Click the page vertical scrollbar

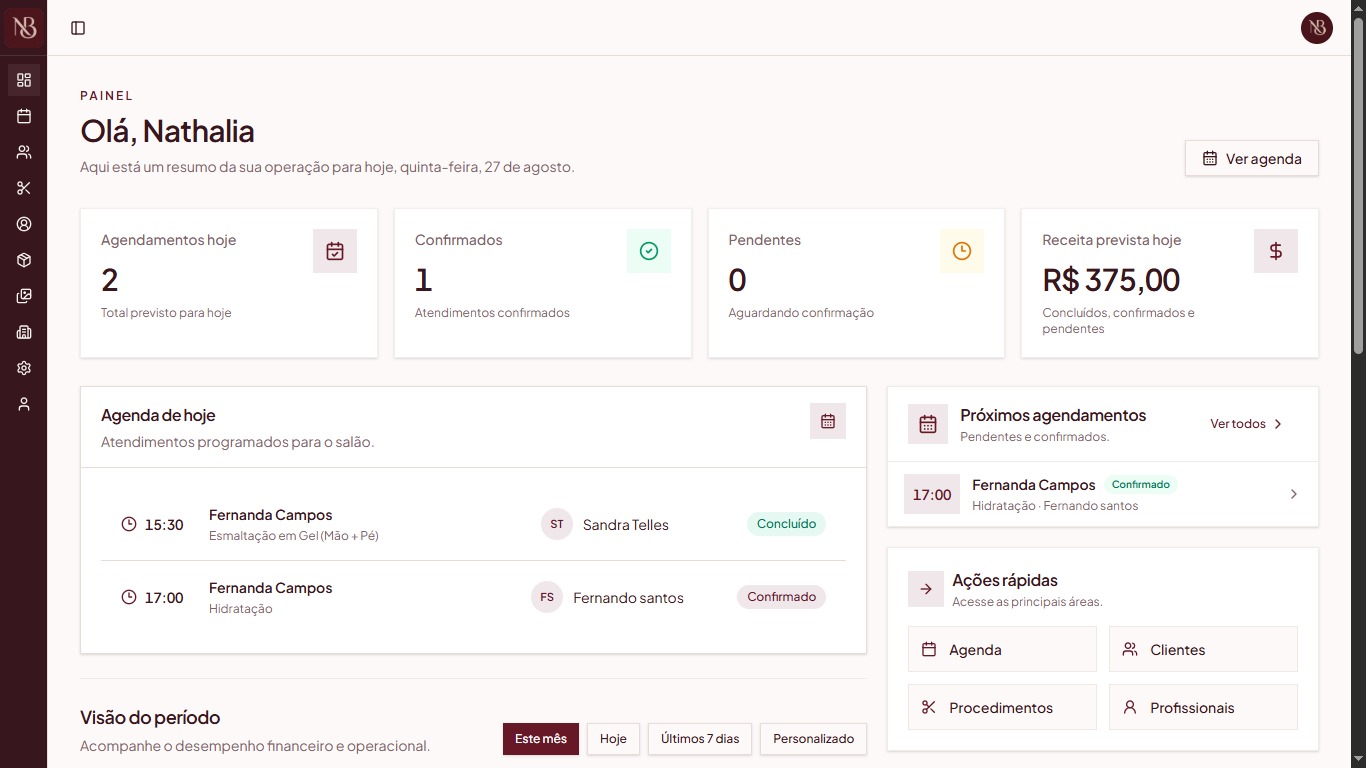tap(1358, 186)
